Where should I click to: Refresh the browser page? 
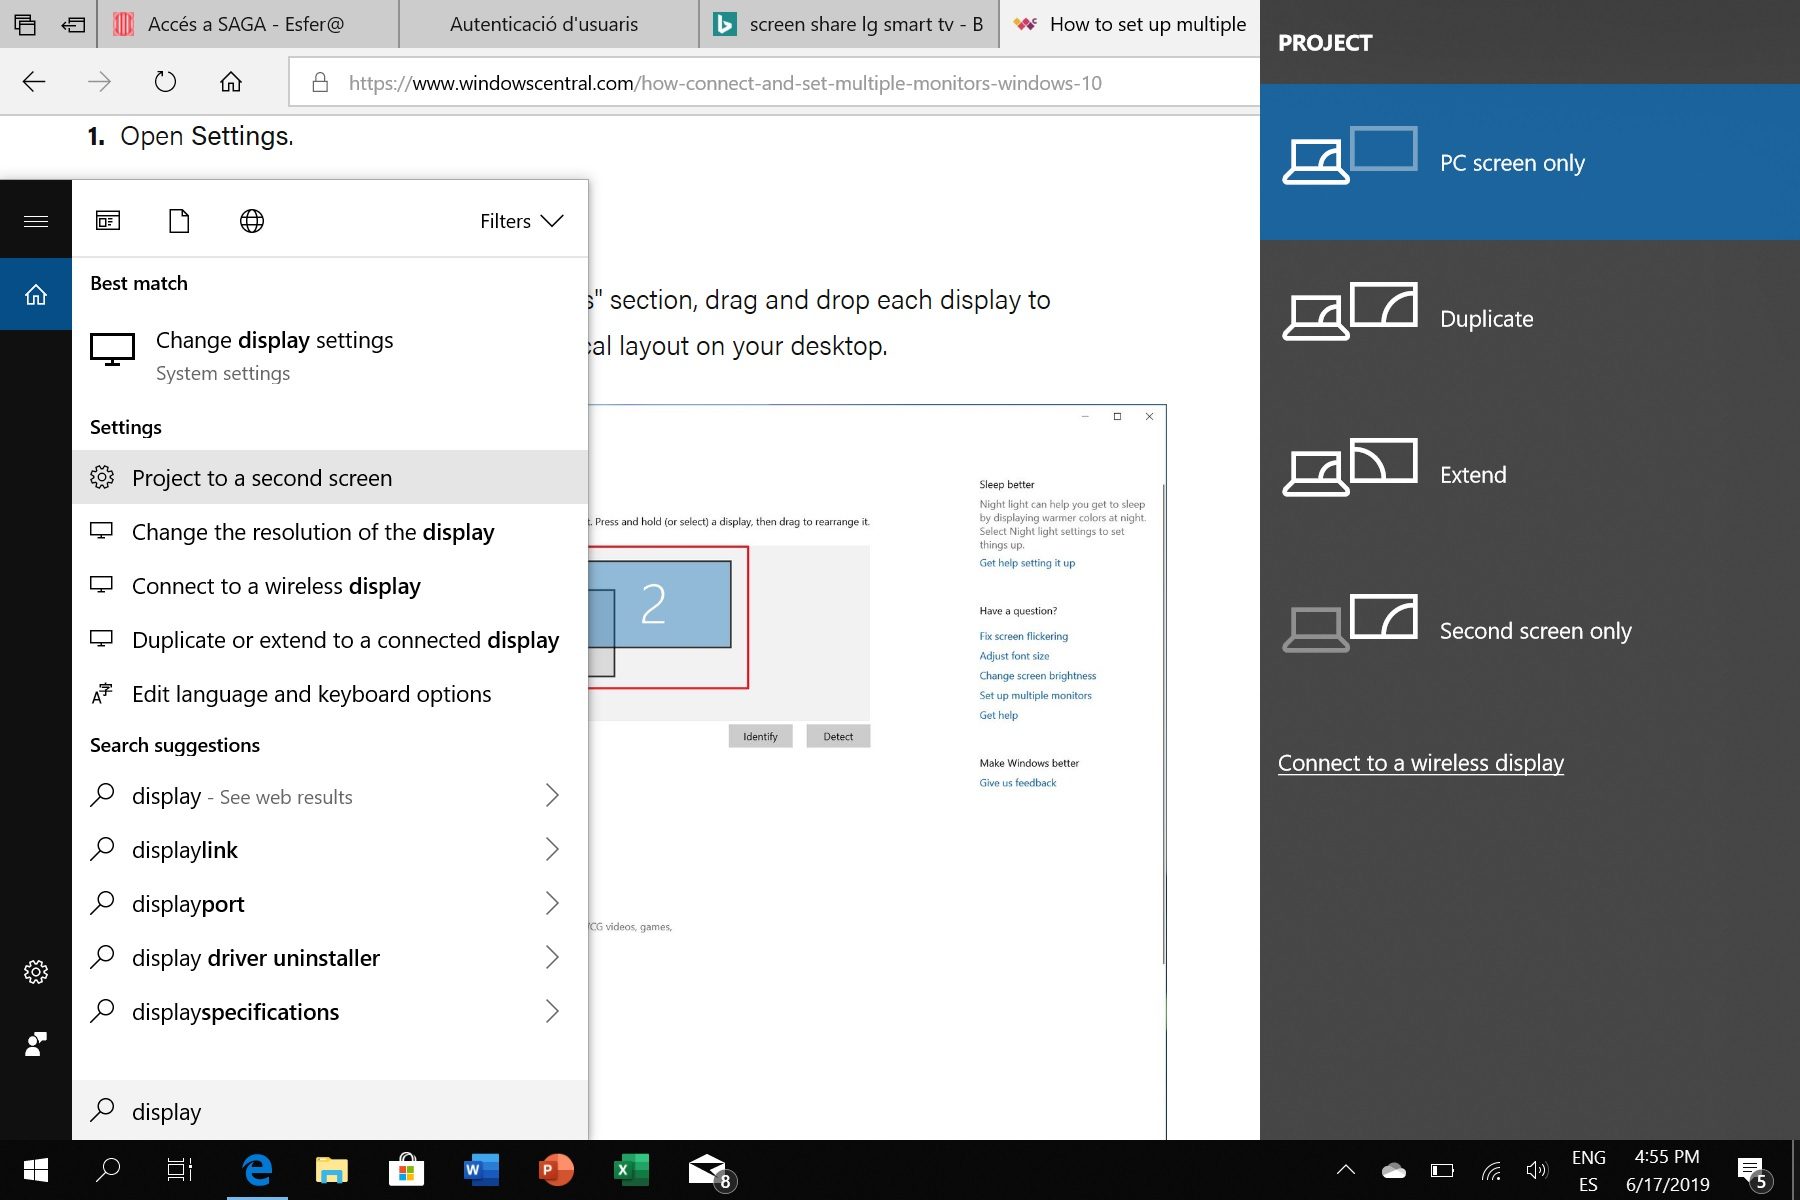(x=165, y=82)
